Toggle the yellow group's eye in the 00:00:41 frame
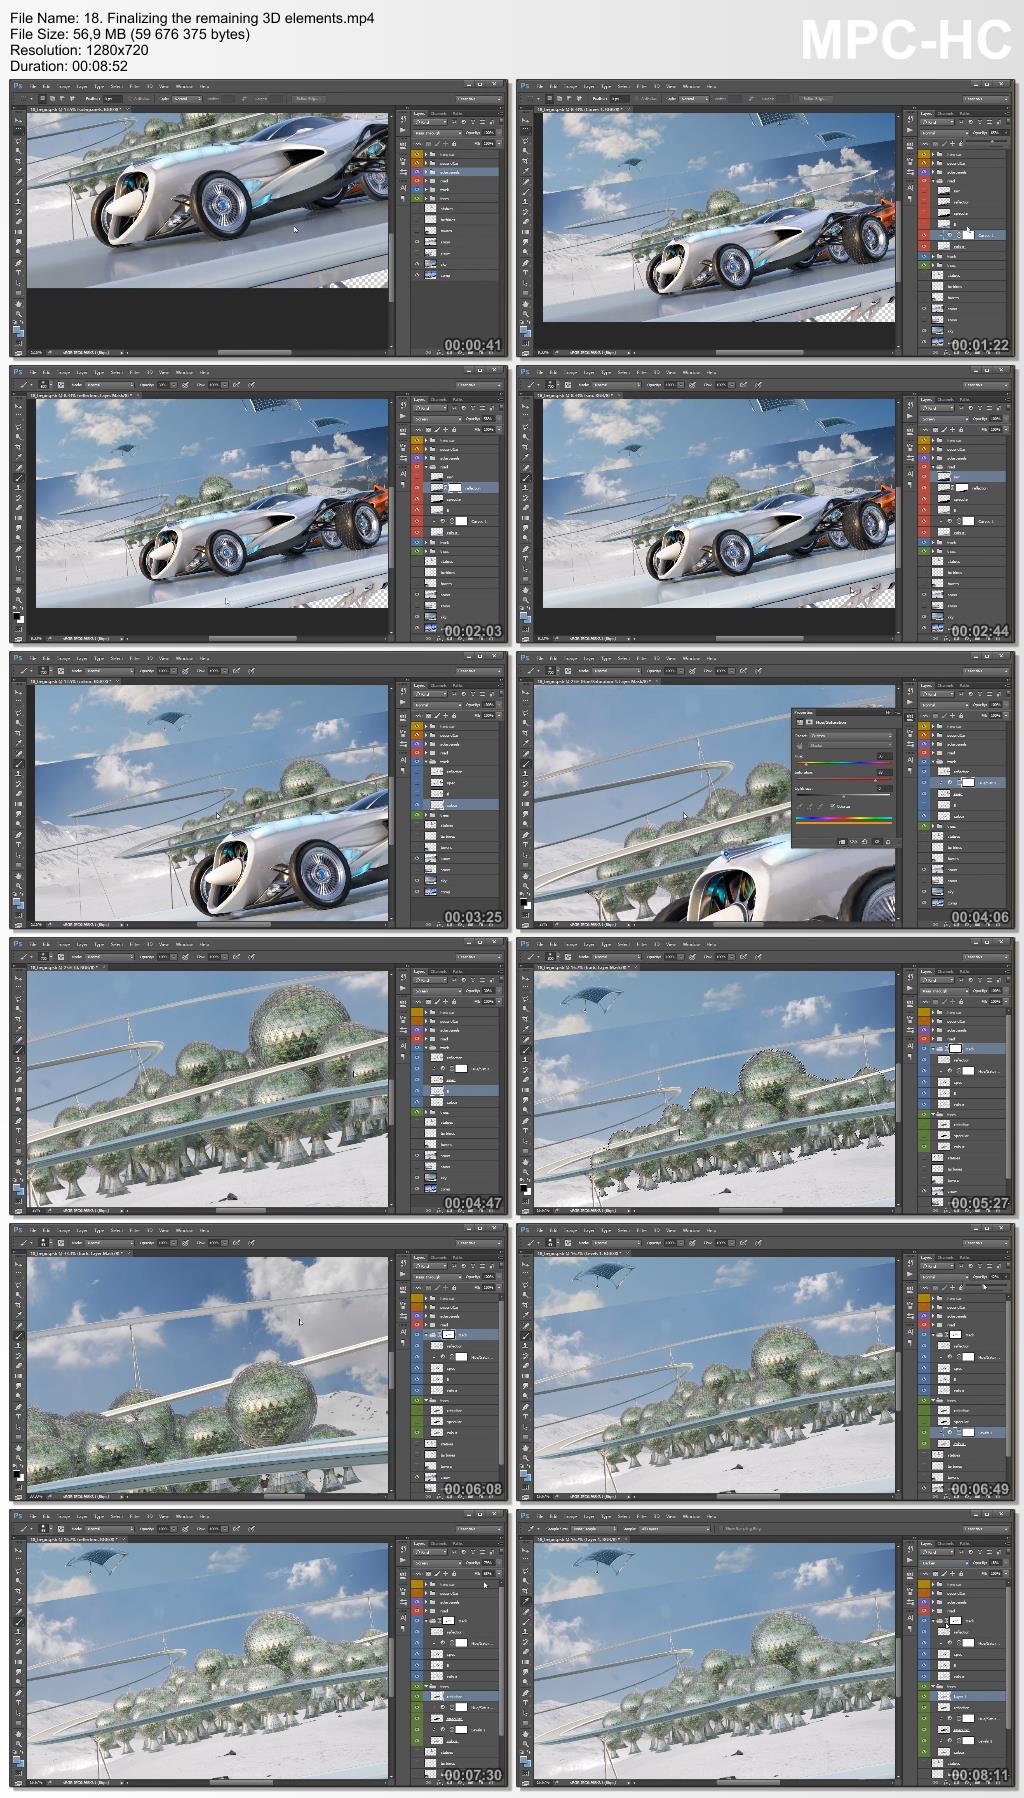This screenshot has width=1024, height=1798. tap(417, 154)
